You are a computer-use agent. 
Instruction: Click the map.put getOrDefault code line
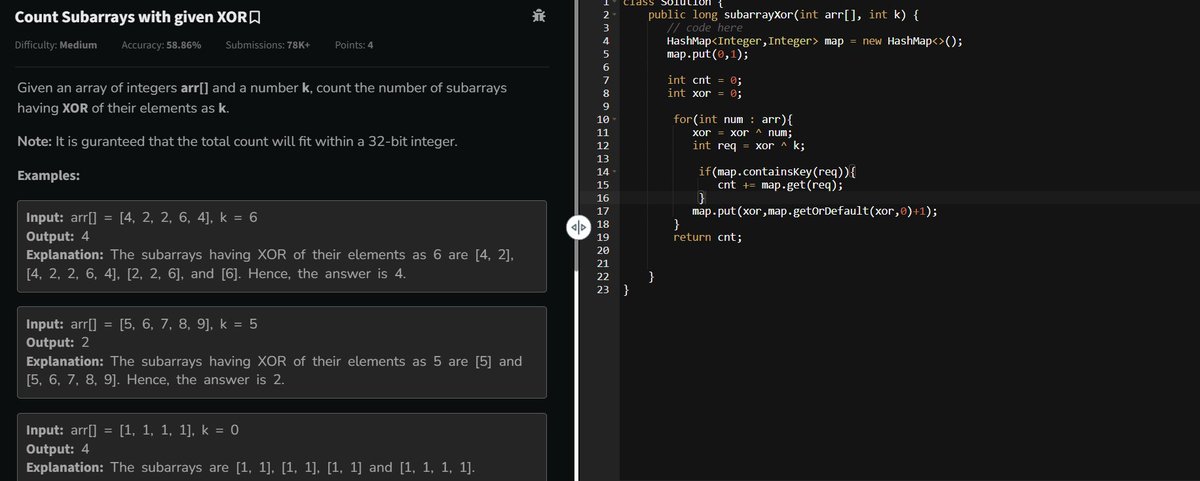coord(815,211)
